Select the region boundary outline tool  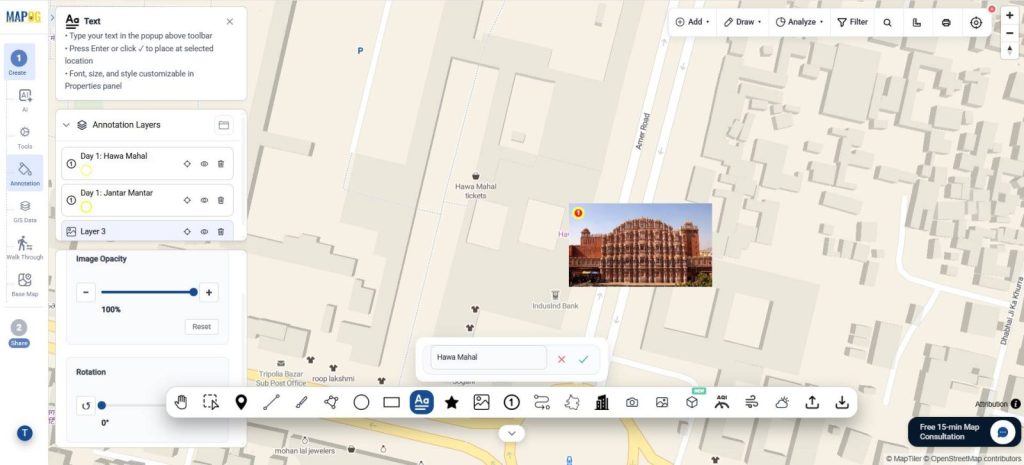[x=572, y=402]
